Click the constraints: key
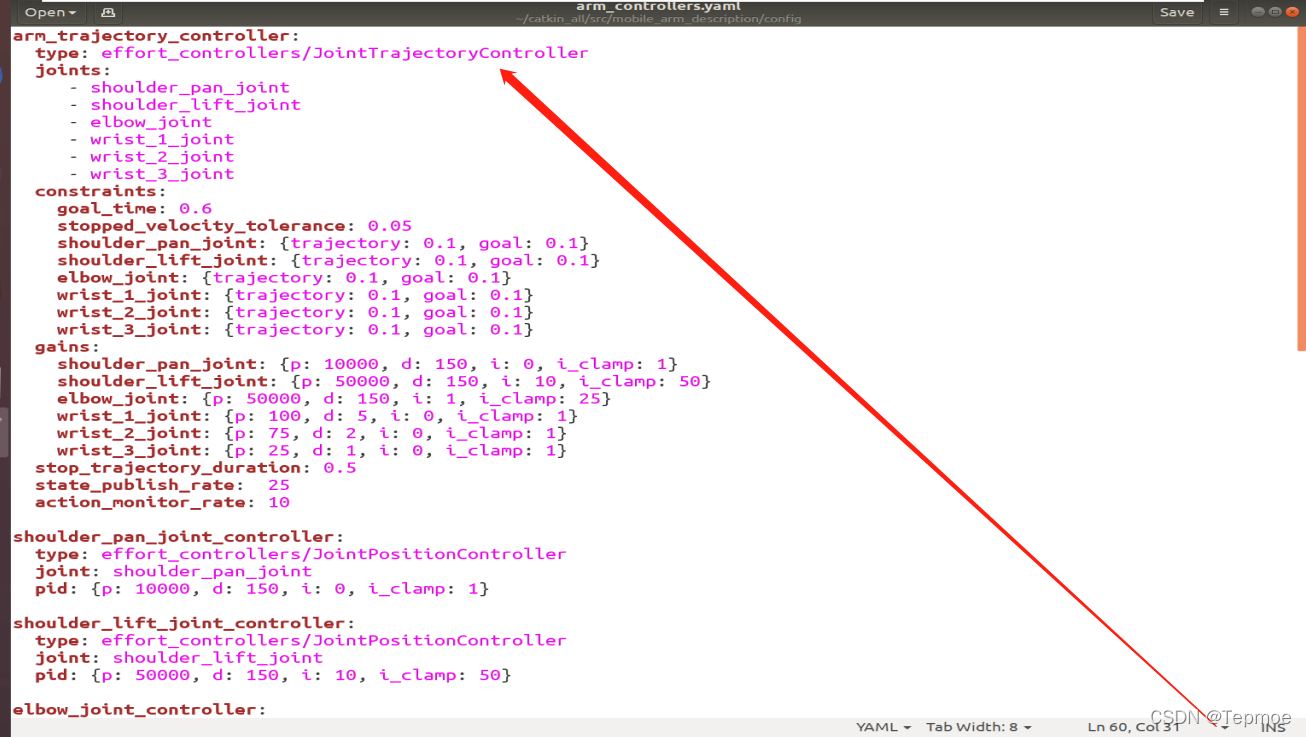 coord(101,191)
